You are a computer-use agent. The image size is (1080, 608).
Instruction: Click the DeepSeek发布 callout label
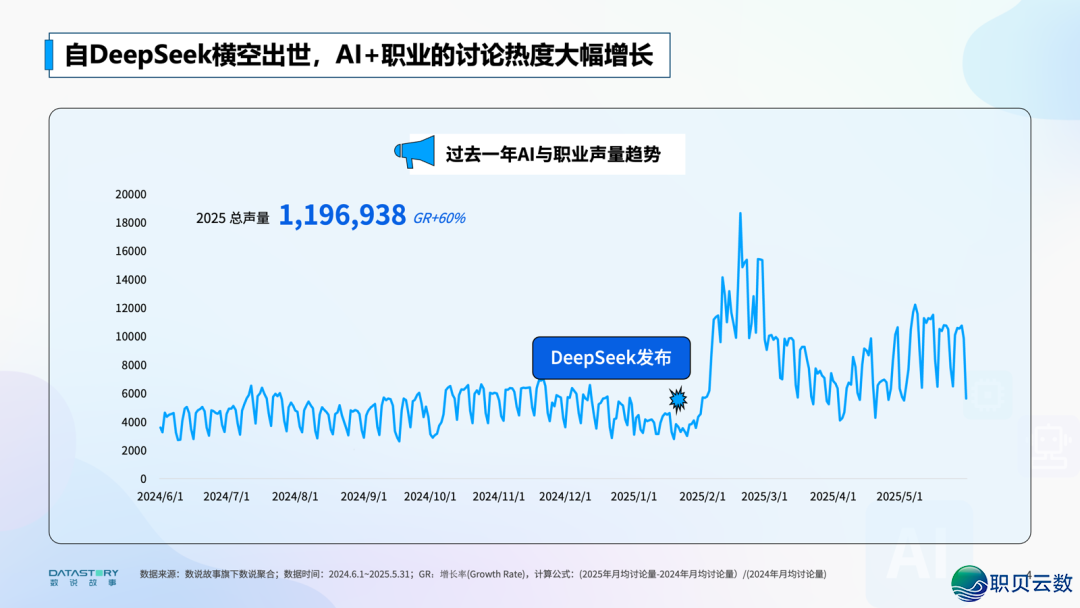pos(611,357)
